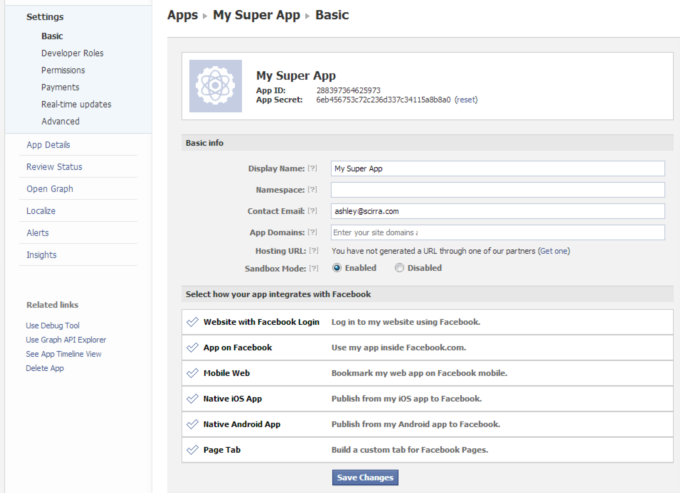Go to Insights section

[42, 255]
